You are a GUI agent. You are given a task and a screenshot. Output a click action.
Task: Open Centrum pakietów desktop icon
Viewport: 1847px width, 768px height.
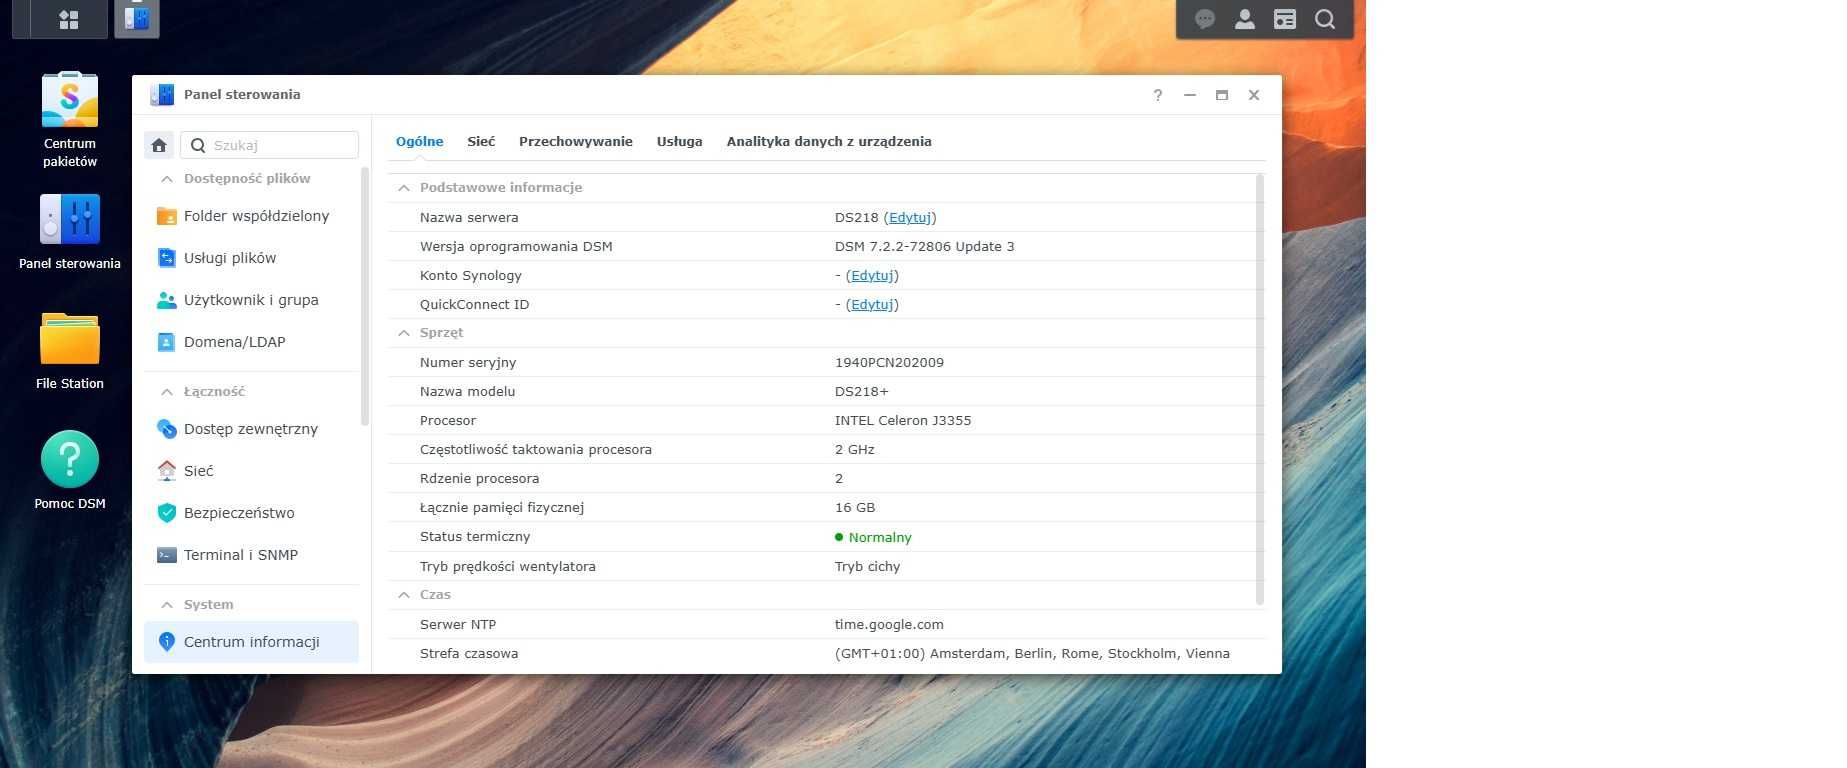[x=70, y=120]
